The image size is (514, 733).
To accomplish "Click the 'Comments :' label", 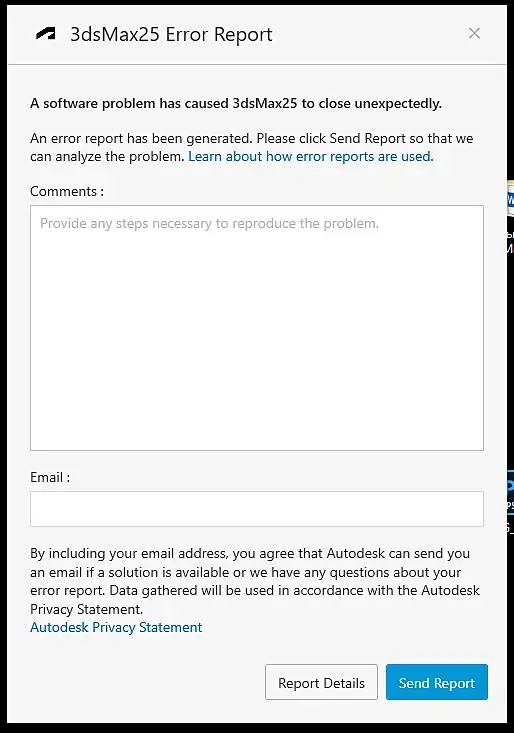I will tap(67, 191).
